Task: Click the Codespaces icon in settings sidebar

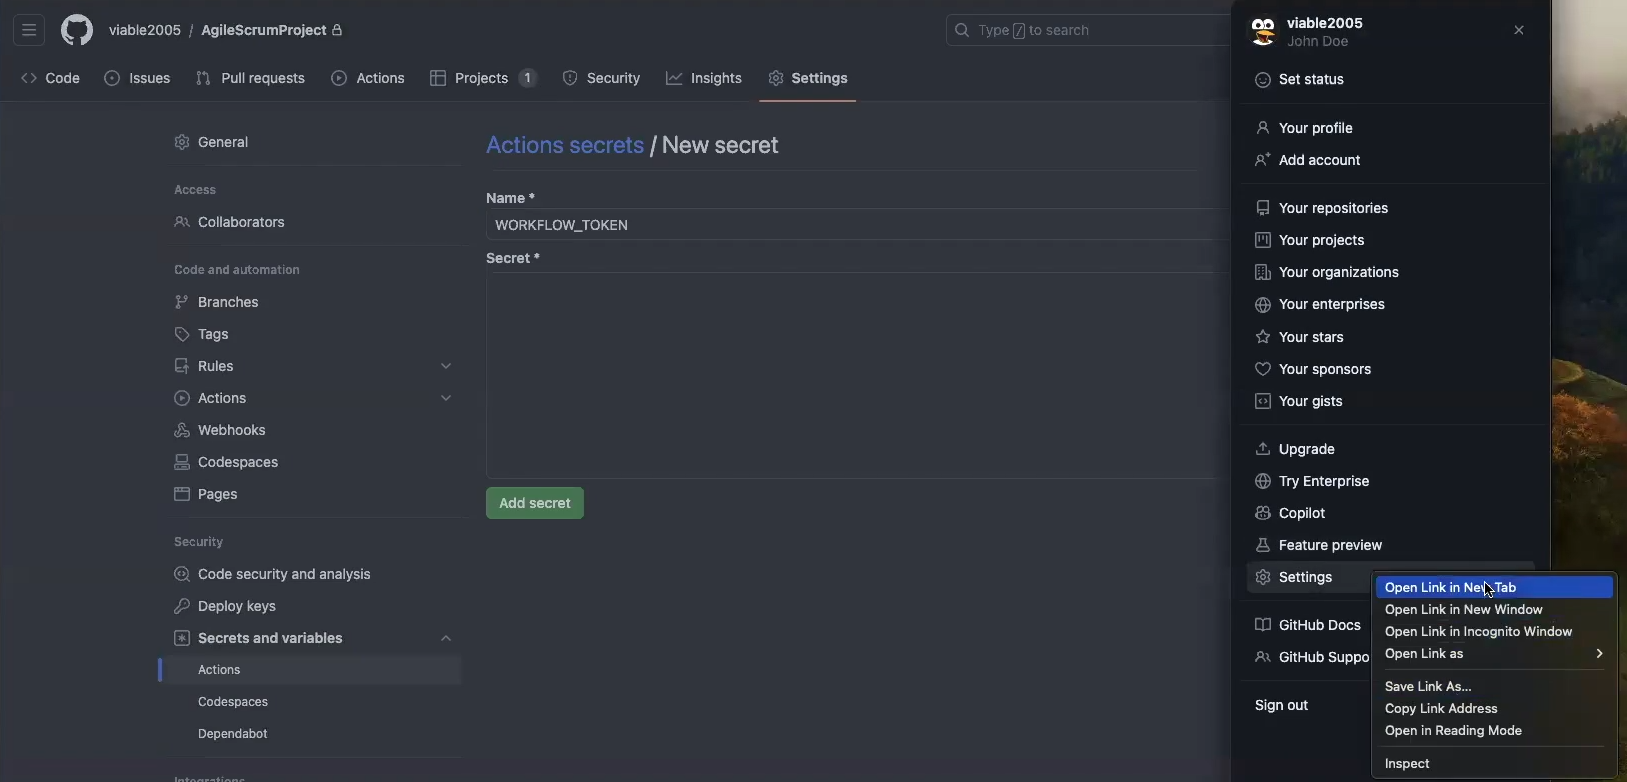Action: tap(182, 462)
